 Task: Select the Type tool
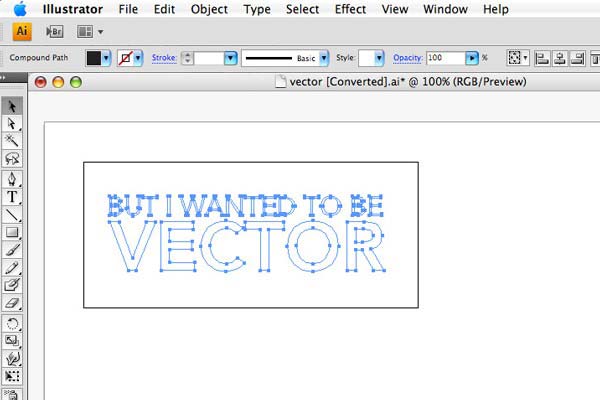[12, 197]
